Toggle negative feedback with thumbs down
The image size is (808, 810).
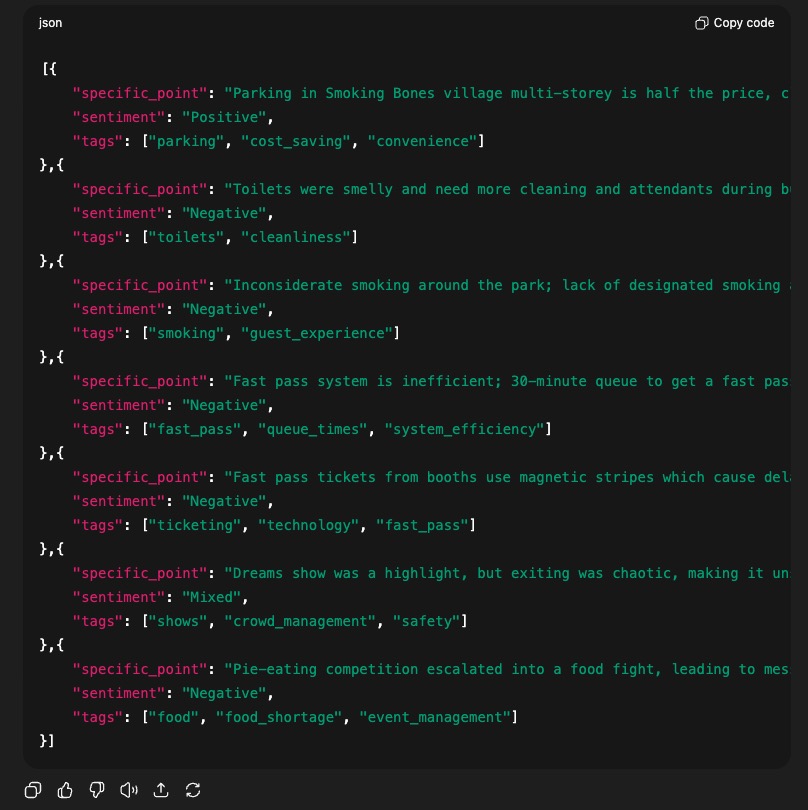[96, 790]
